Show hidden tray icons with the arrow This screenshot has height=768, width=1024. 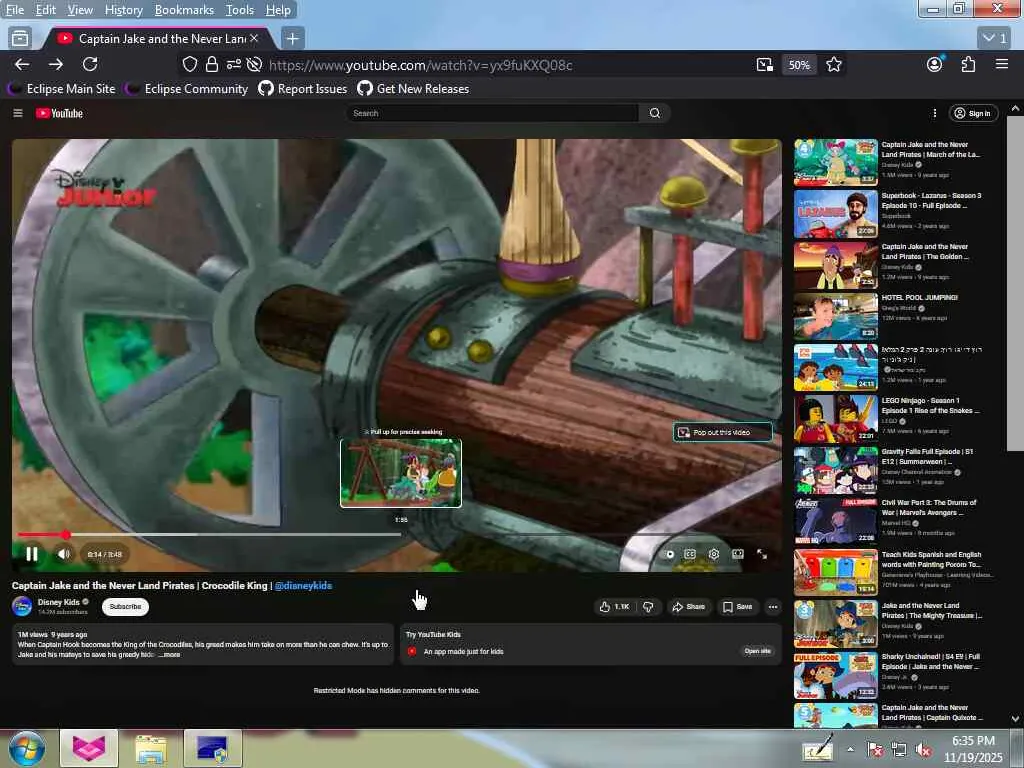(850, 749)
